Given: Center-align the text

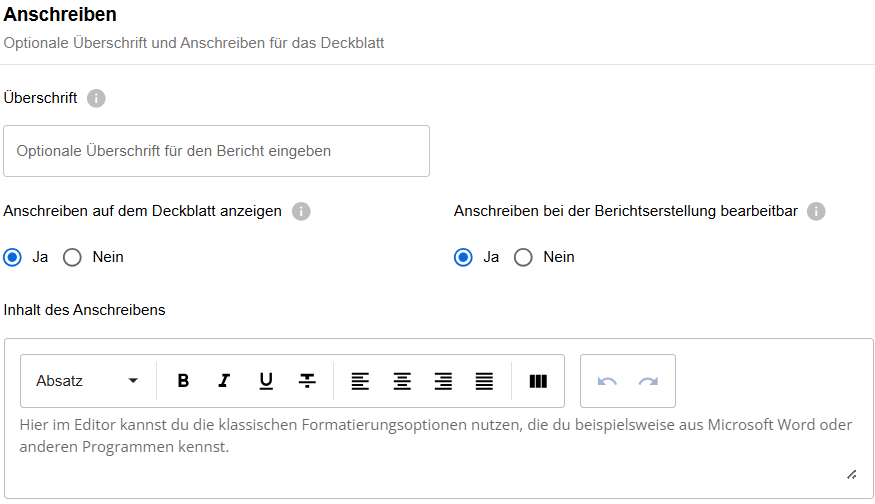Looking at the screenshot, I should tap(402, 381).
